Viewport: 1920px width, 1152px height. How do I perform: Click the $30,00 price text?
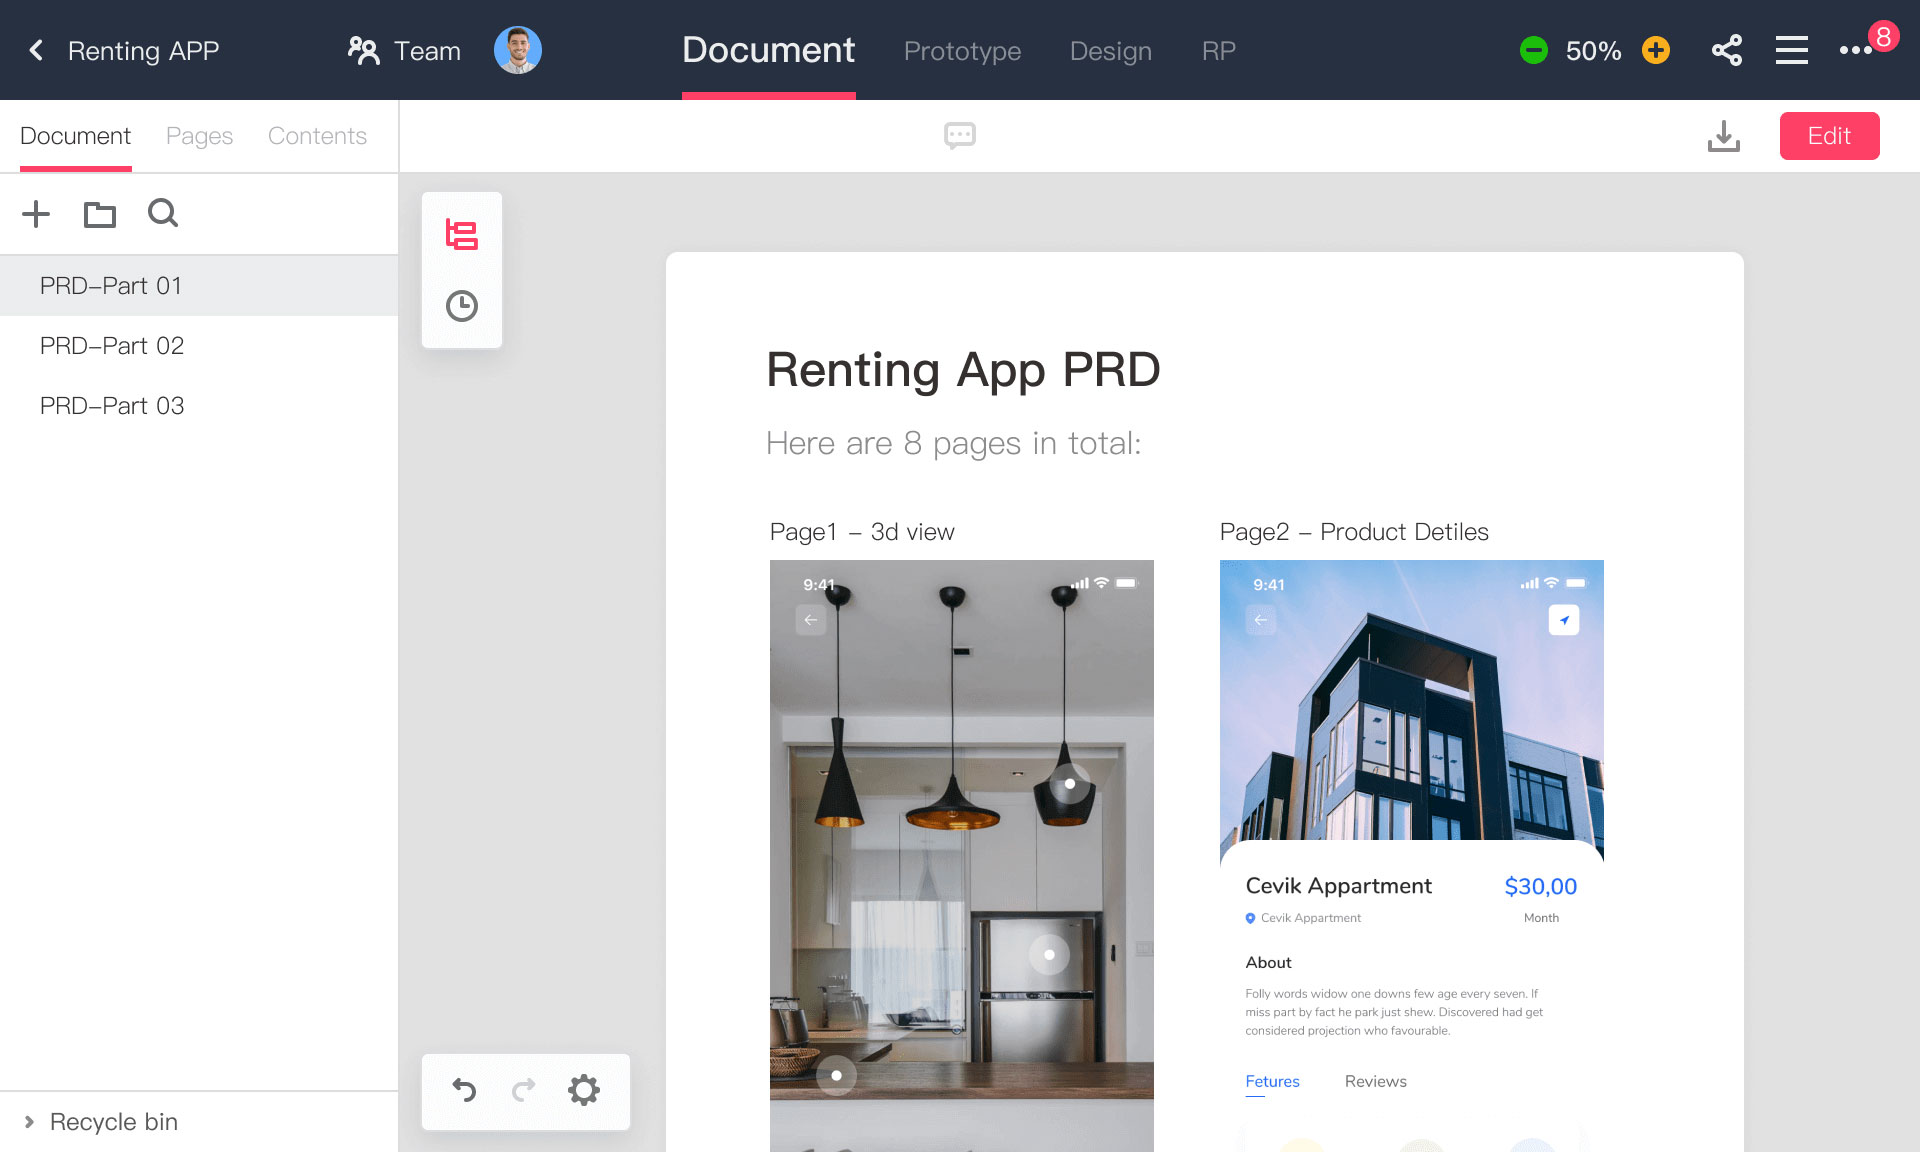1540,886
